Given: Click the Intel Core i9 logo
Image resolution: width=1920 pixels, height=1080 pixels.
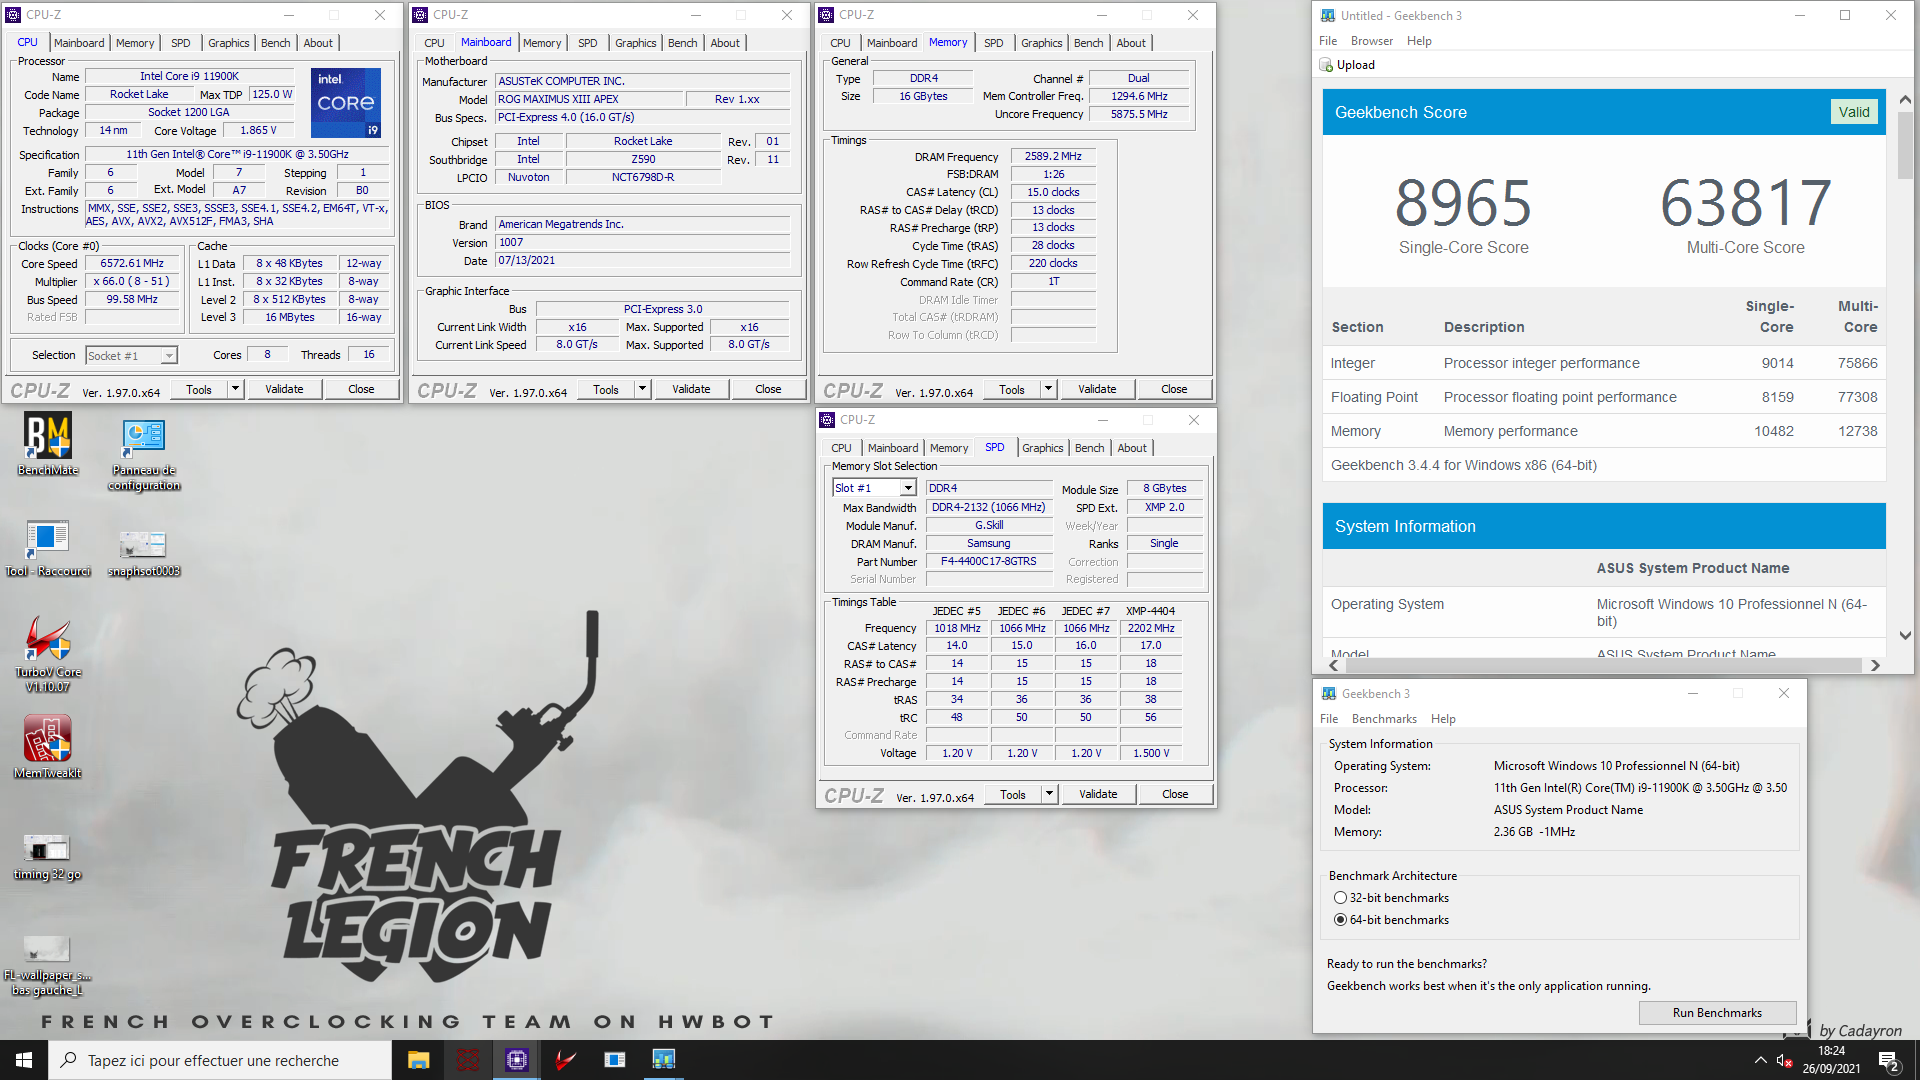Looking at the screenshot, I should (346, 102).
